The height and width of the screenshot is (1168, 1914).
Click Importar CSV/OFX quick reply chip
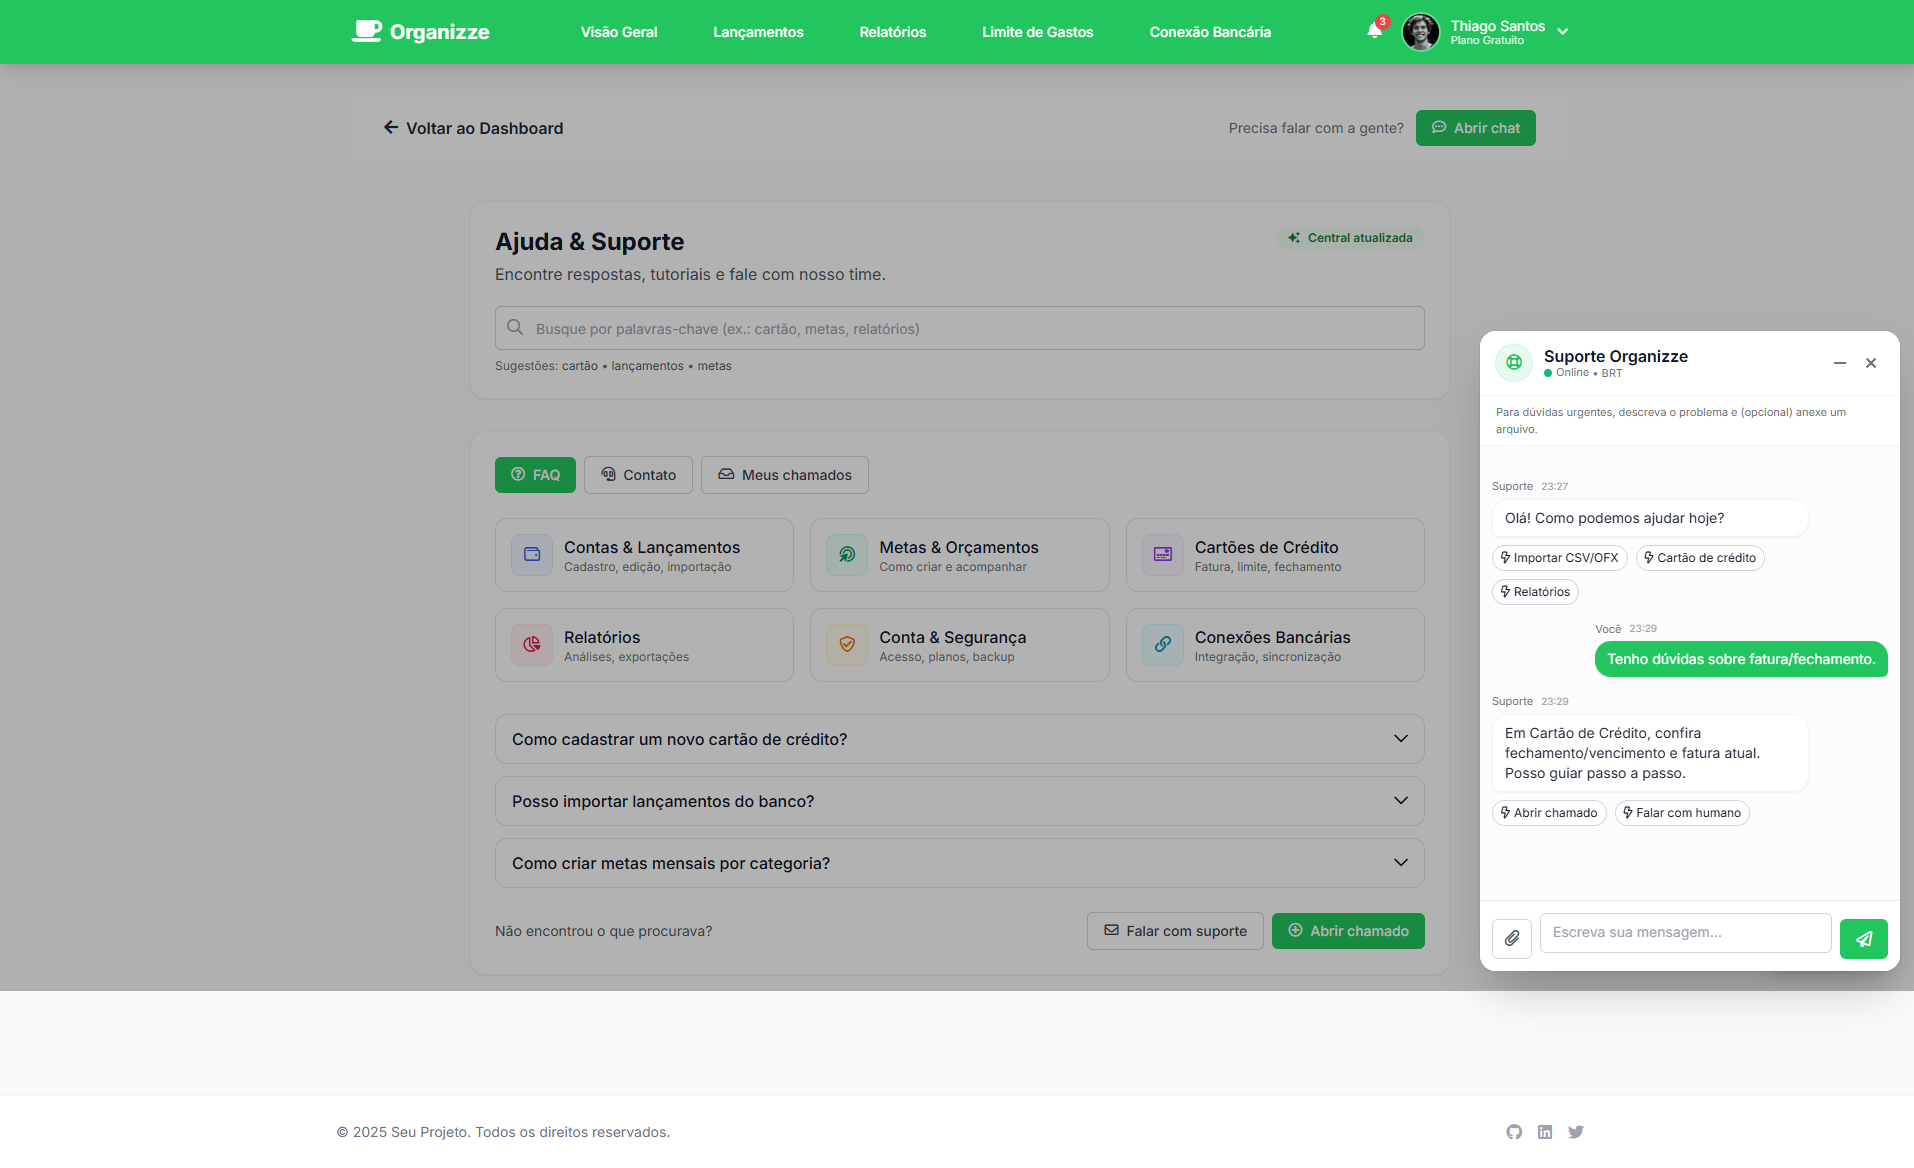(x=1560, y=558)
